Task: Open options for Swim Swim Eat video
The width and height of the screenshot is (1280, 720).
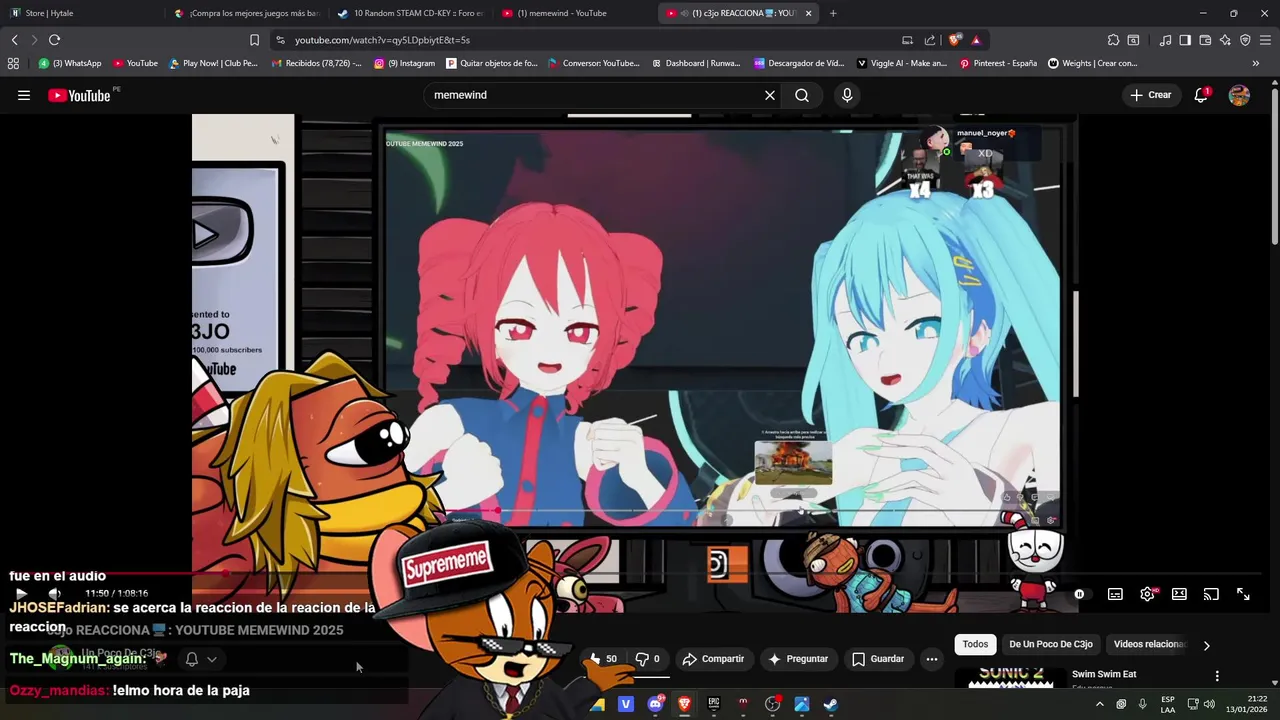Action: pos(1217,676)
